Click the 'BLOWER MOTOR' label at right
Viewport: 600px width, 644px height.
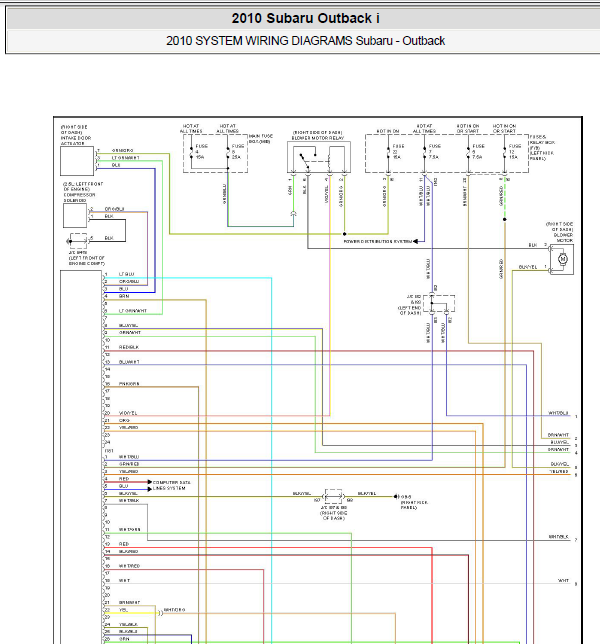tap(563, 238)
